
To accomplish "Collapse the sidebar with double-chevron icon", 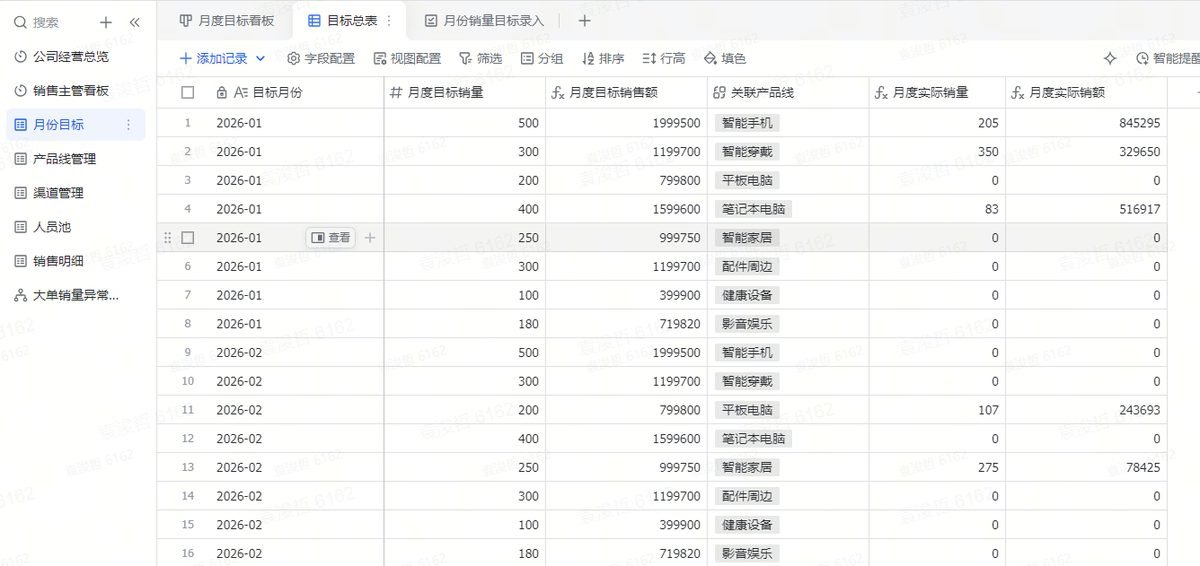I will click(x=135, y=22).
